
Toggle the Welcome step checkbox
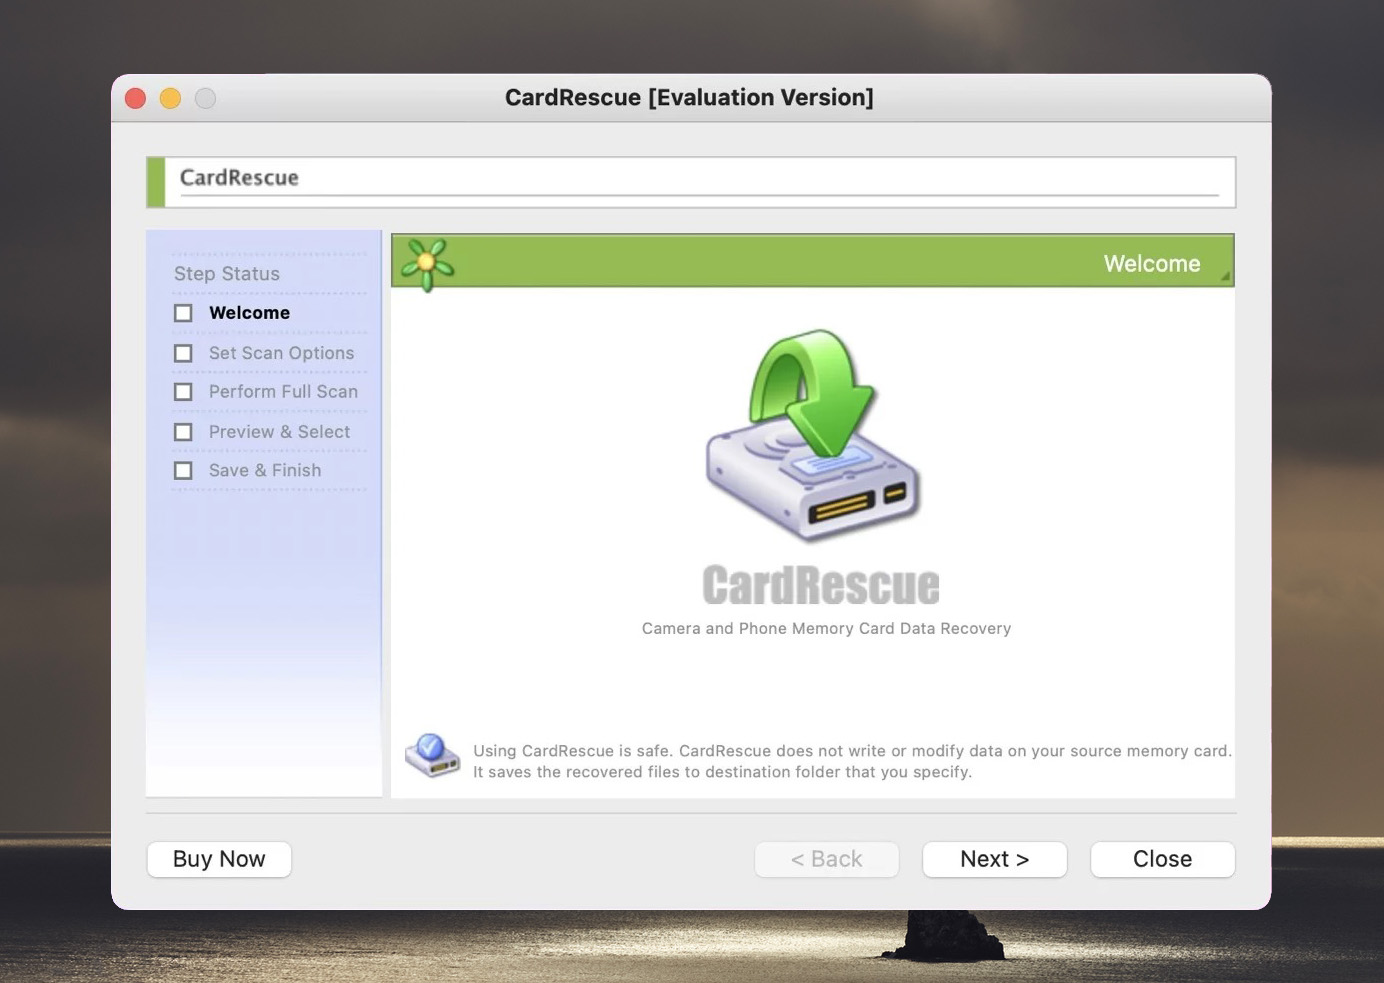[x=183, y=313]
